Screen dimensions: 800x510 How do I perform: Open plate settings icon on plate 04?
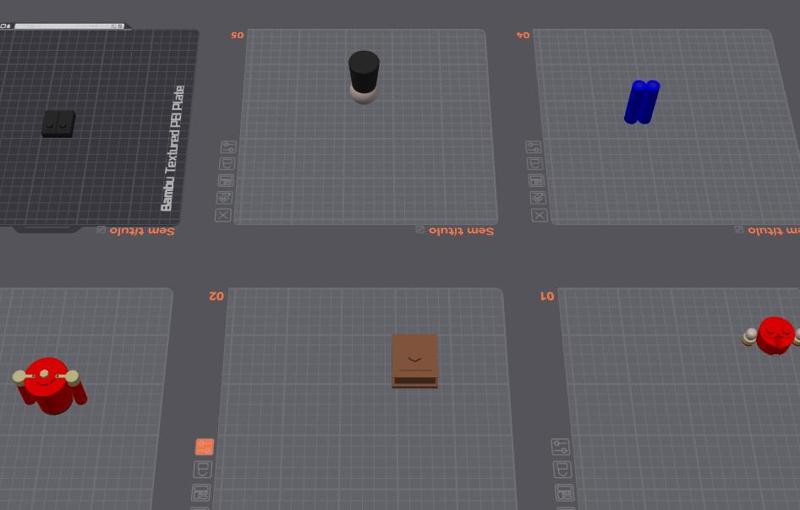[534, 147]
